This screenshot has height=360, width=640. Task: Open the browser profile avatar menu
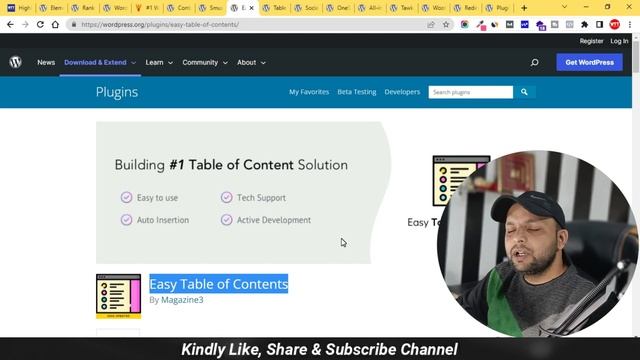tap(614, 24)
